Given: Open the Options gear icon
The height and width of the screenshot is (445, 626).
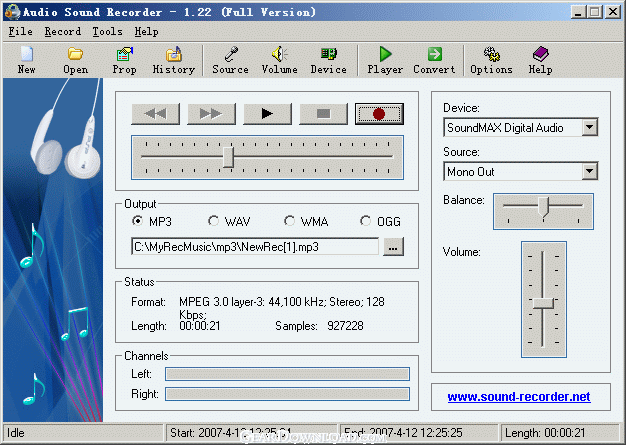Looking at the screenshot, I should pos(491,60).
